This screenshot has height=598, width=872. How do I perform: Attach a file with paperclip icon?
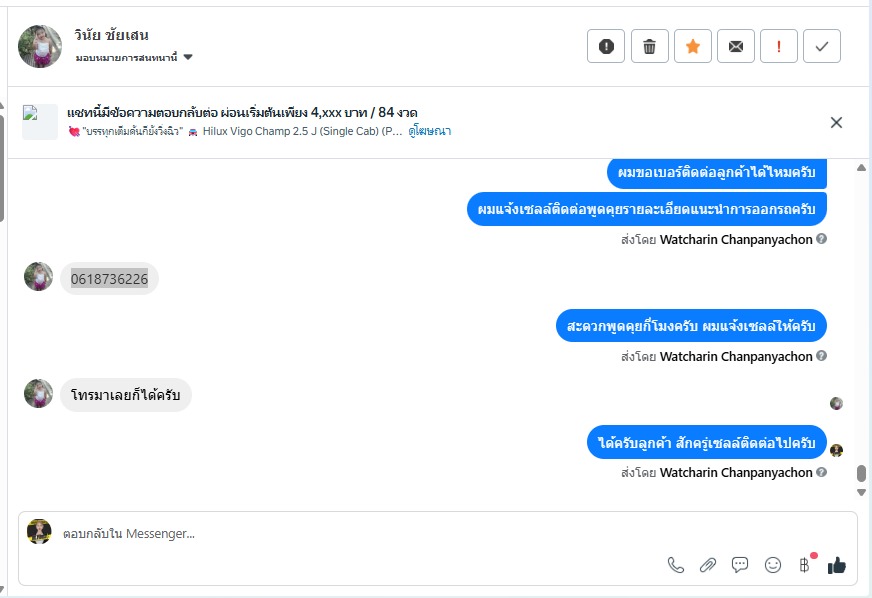[x=708, y=565]
